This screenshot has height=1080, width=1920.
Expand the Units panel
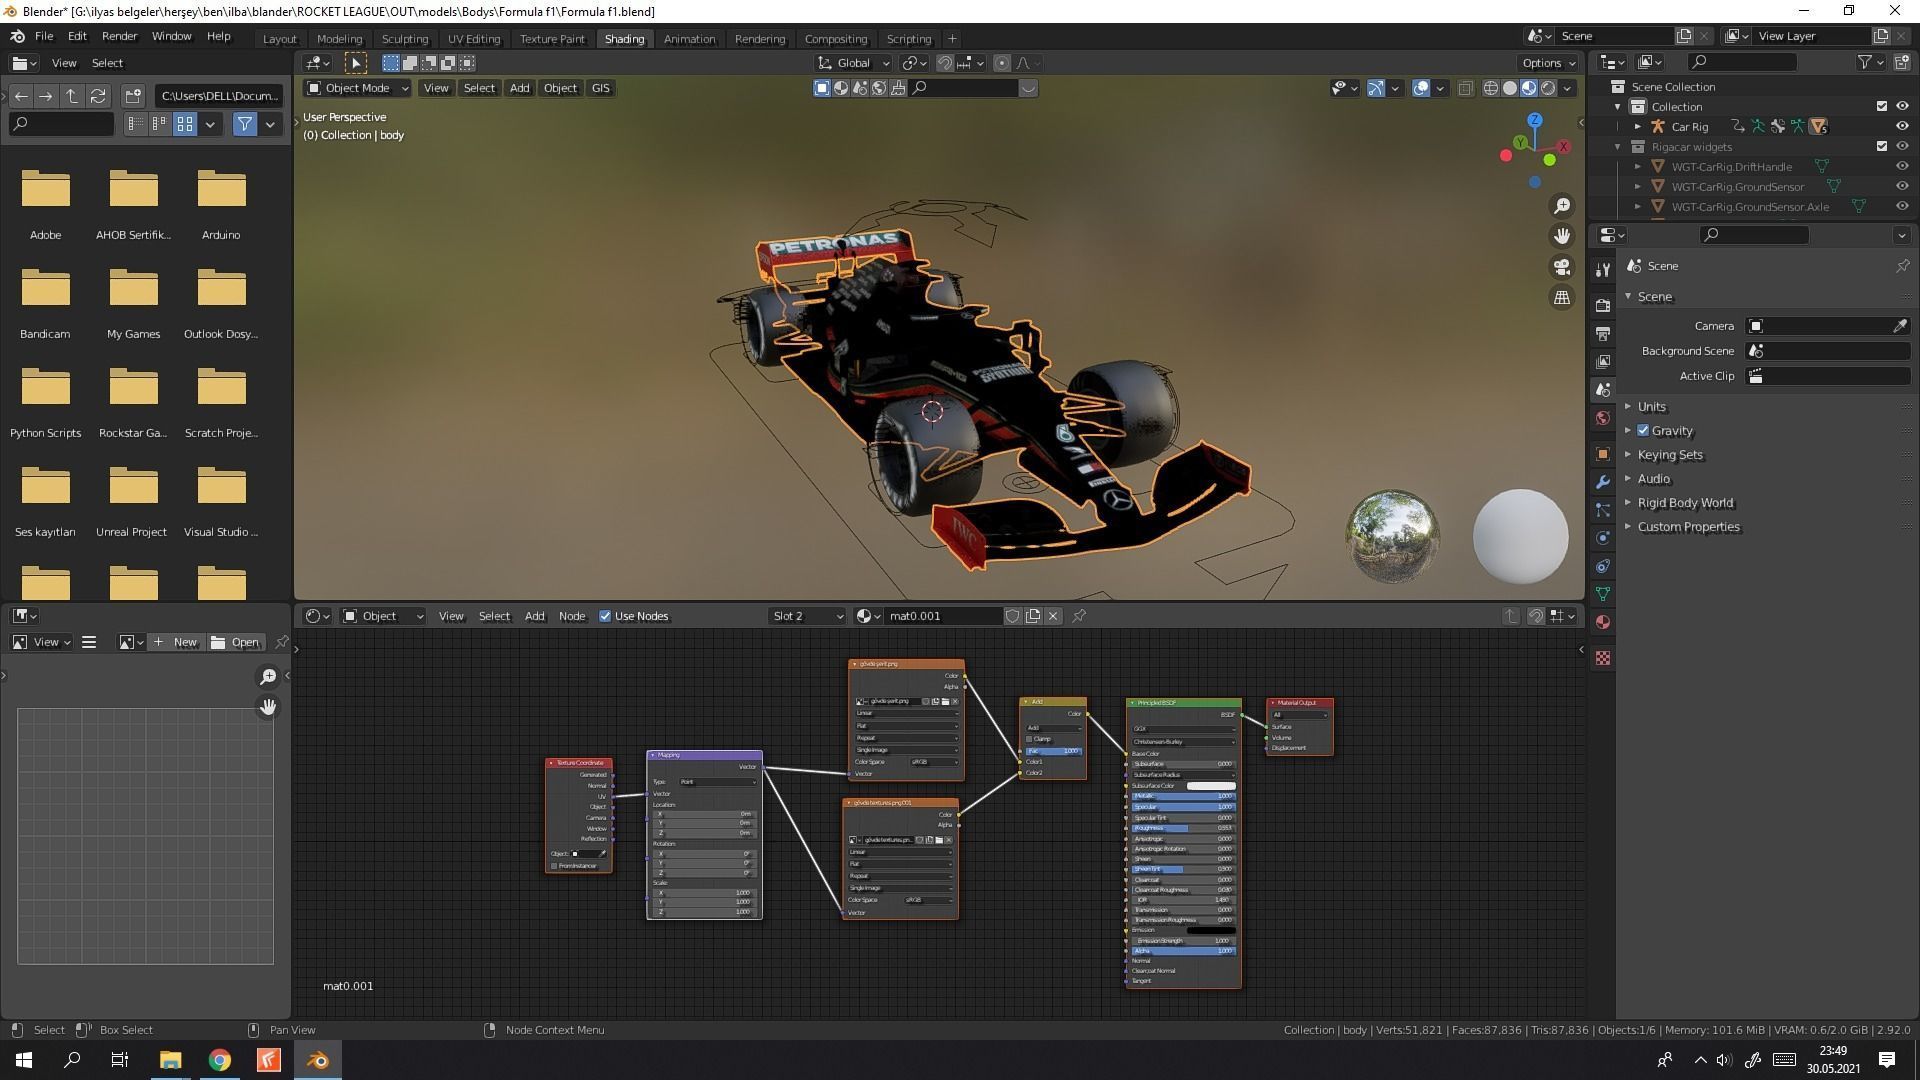tap(1651, 407)
